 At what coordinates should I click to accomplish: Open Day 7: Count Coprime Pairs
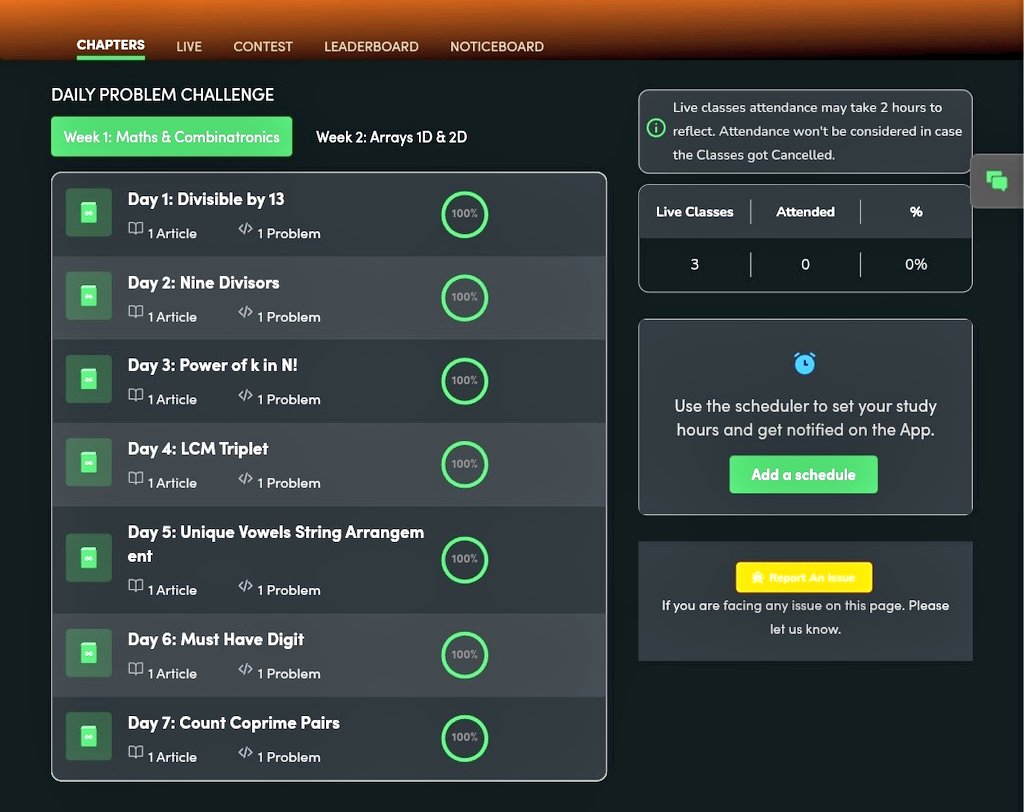coord(233,723)
